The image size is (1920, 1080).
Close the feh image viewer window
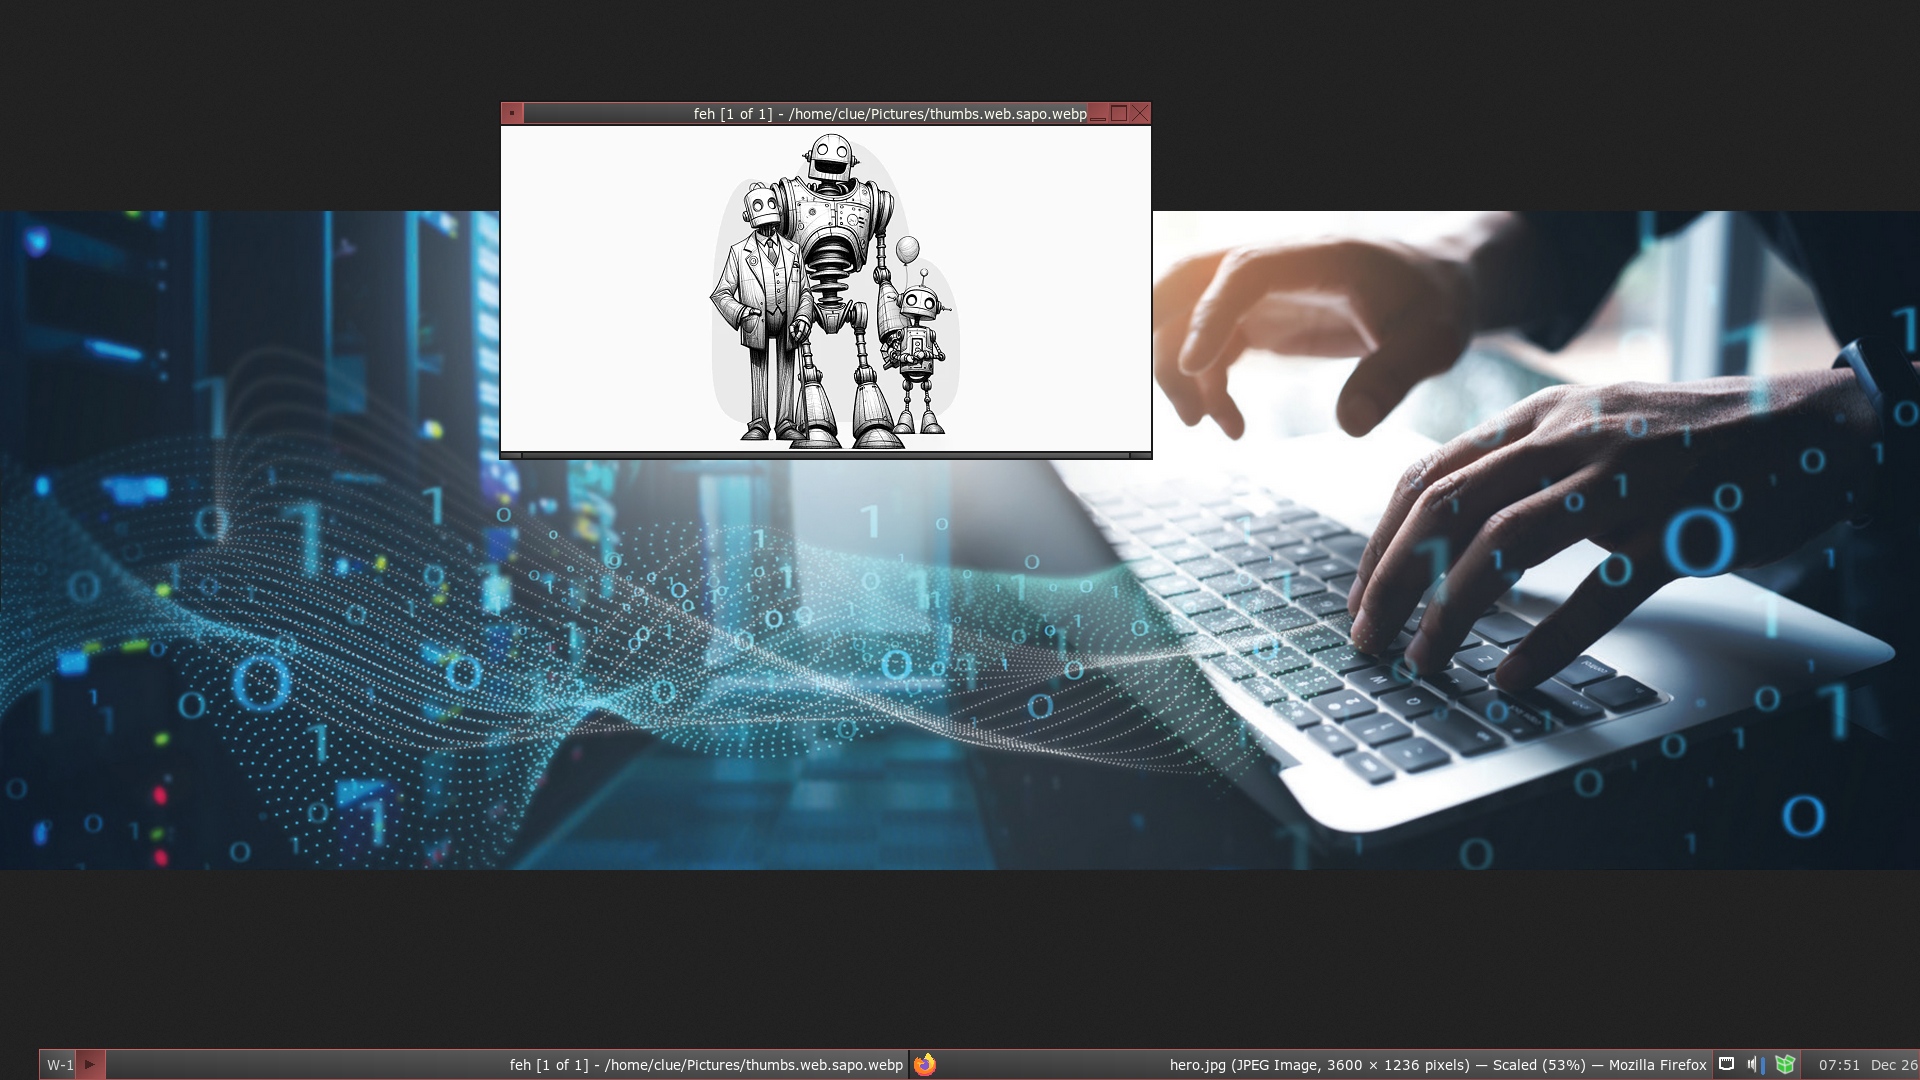click(x=1140, y=113)
